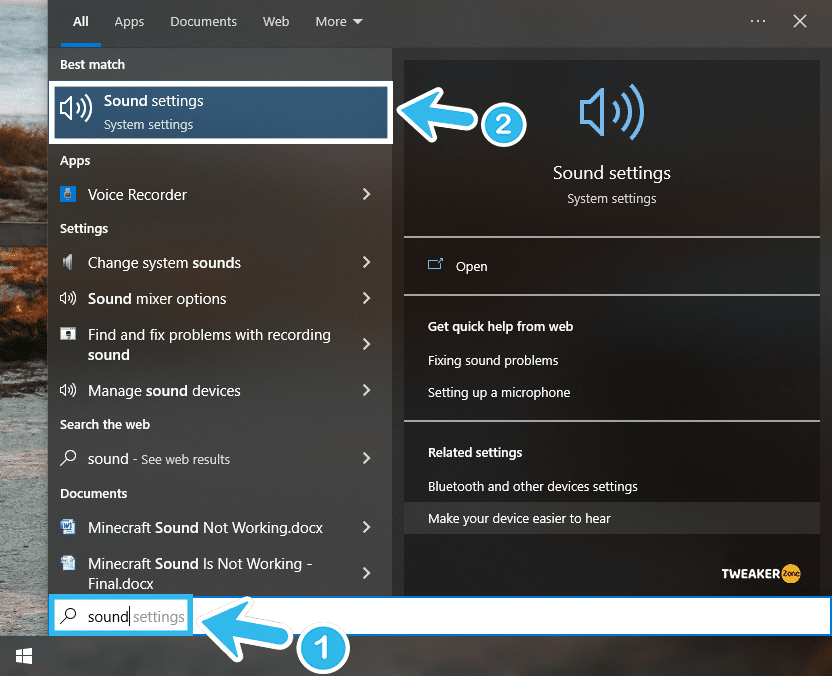
Task: Click the Minecraft Sound Is Not Working Final.docx icon
Action: click(x=68, y=563)
